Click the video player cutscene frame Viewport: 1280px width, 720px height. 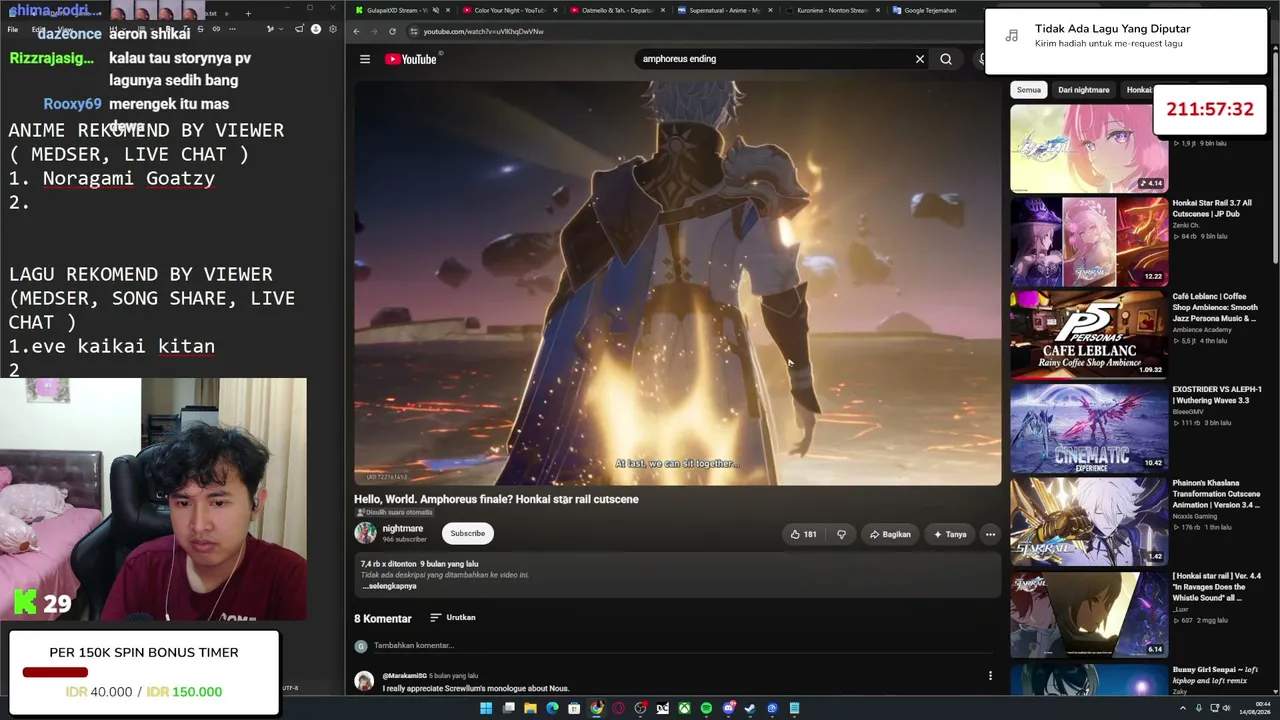click(x=677, y=283)
